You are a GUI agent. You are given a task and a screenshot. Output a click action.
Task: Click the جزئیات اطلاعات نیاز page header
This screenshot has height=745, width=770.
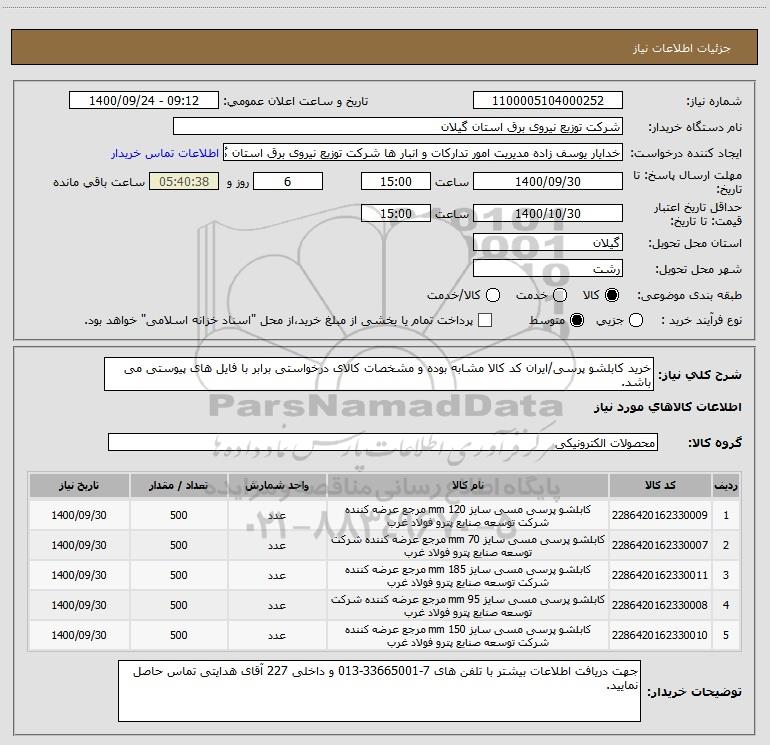(x=682, y=48)
